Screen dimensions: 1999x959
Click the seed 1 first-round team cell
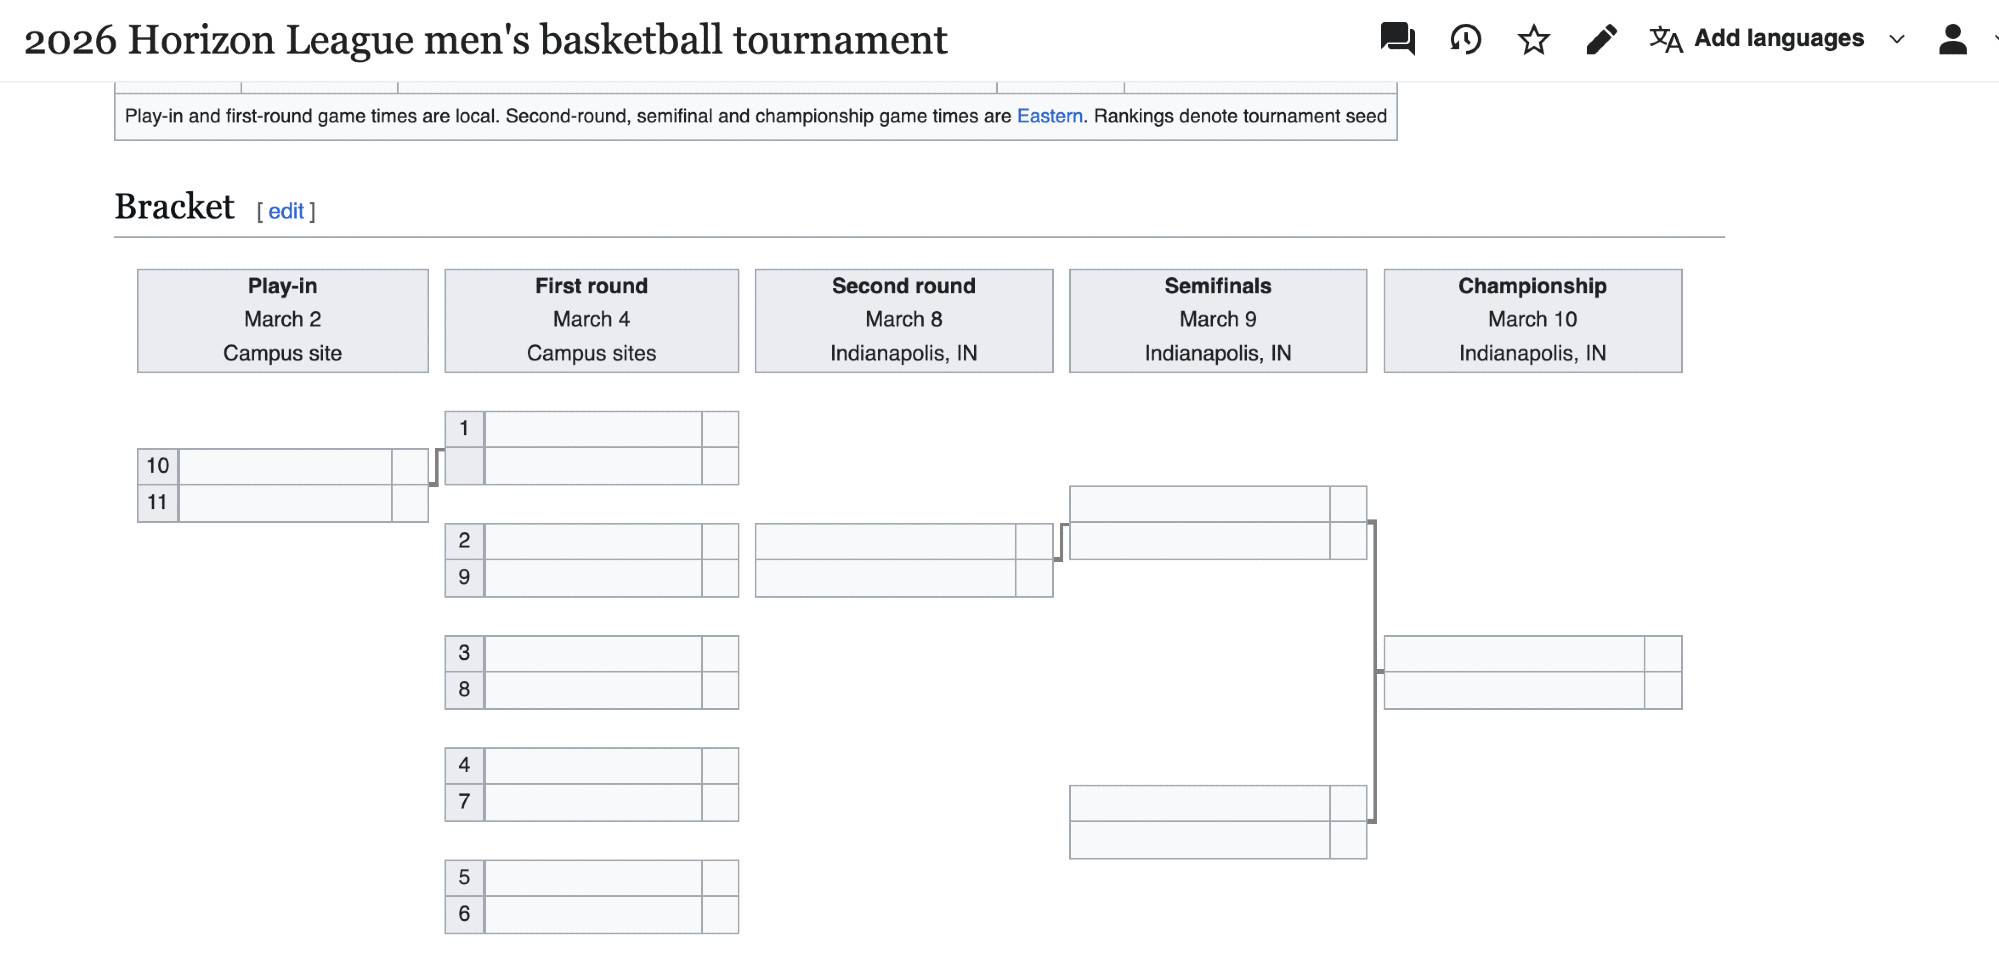pos(593,429)
